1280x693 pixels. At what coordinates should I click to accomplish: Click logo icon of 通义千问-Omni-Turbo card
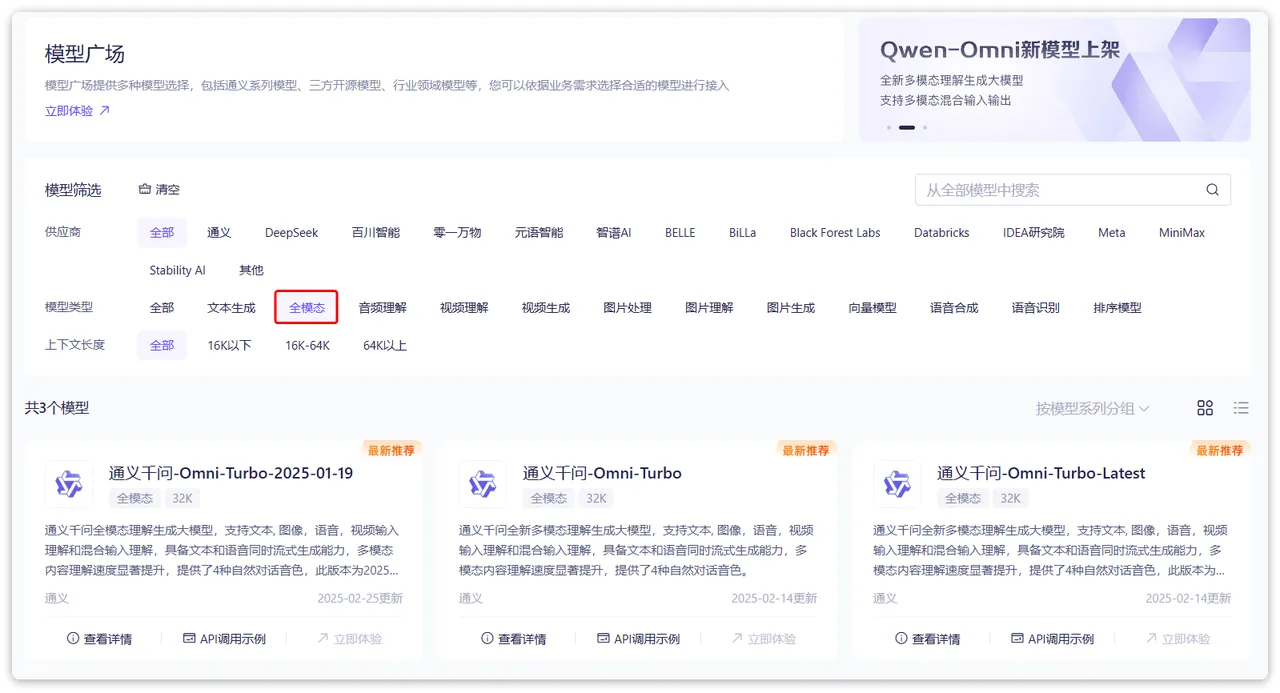click(x=483, y=484)
